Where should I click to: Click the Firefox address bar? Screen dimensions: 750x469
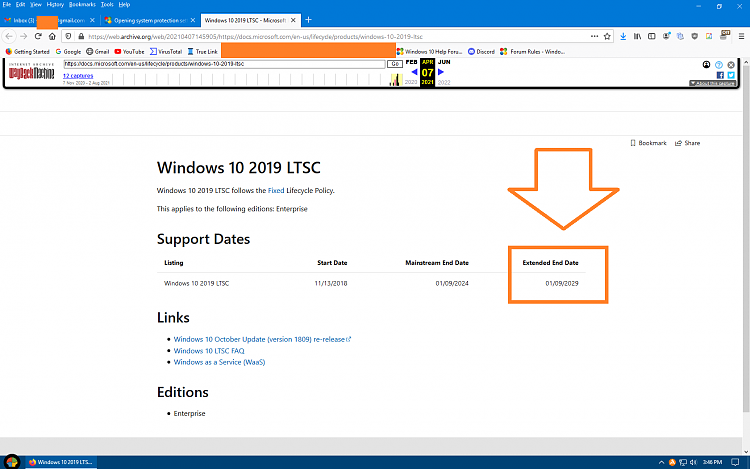[x=337, y=36]
